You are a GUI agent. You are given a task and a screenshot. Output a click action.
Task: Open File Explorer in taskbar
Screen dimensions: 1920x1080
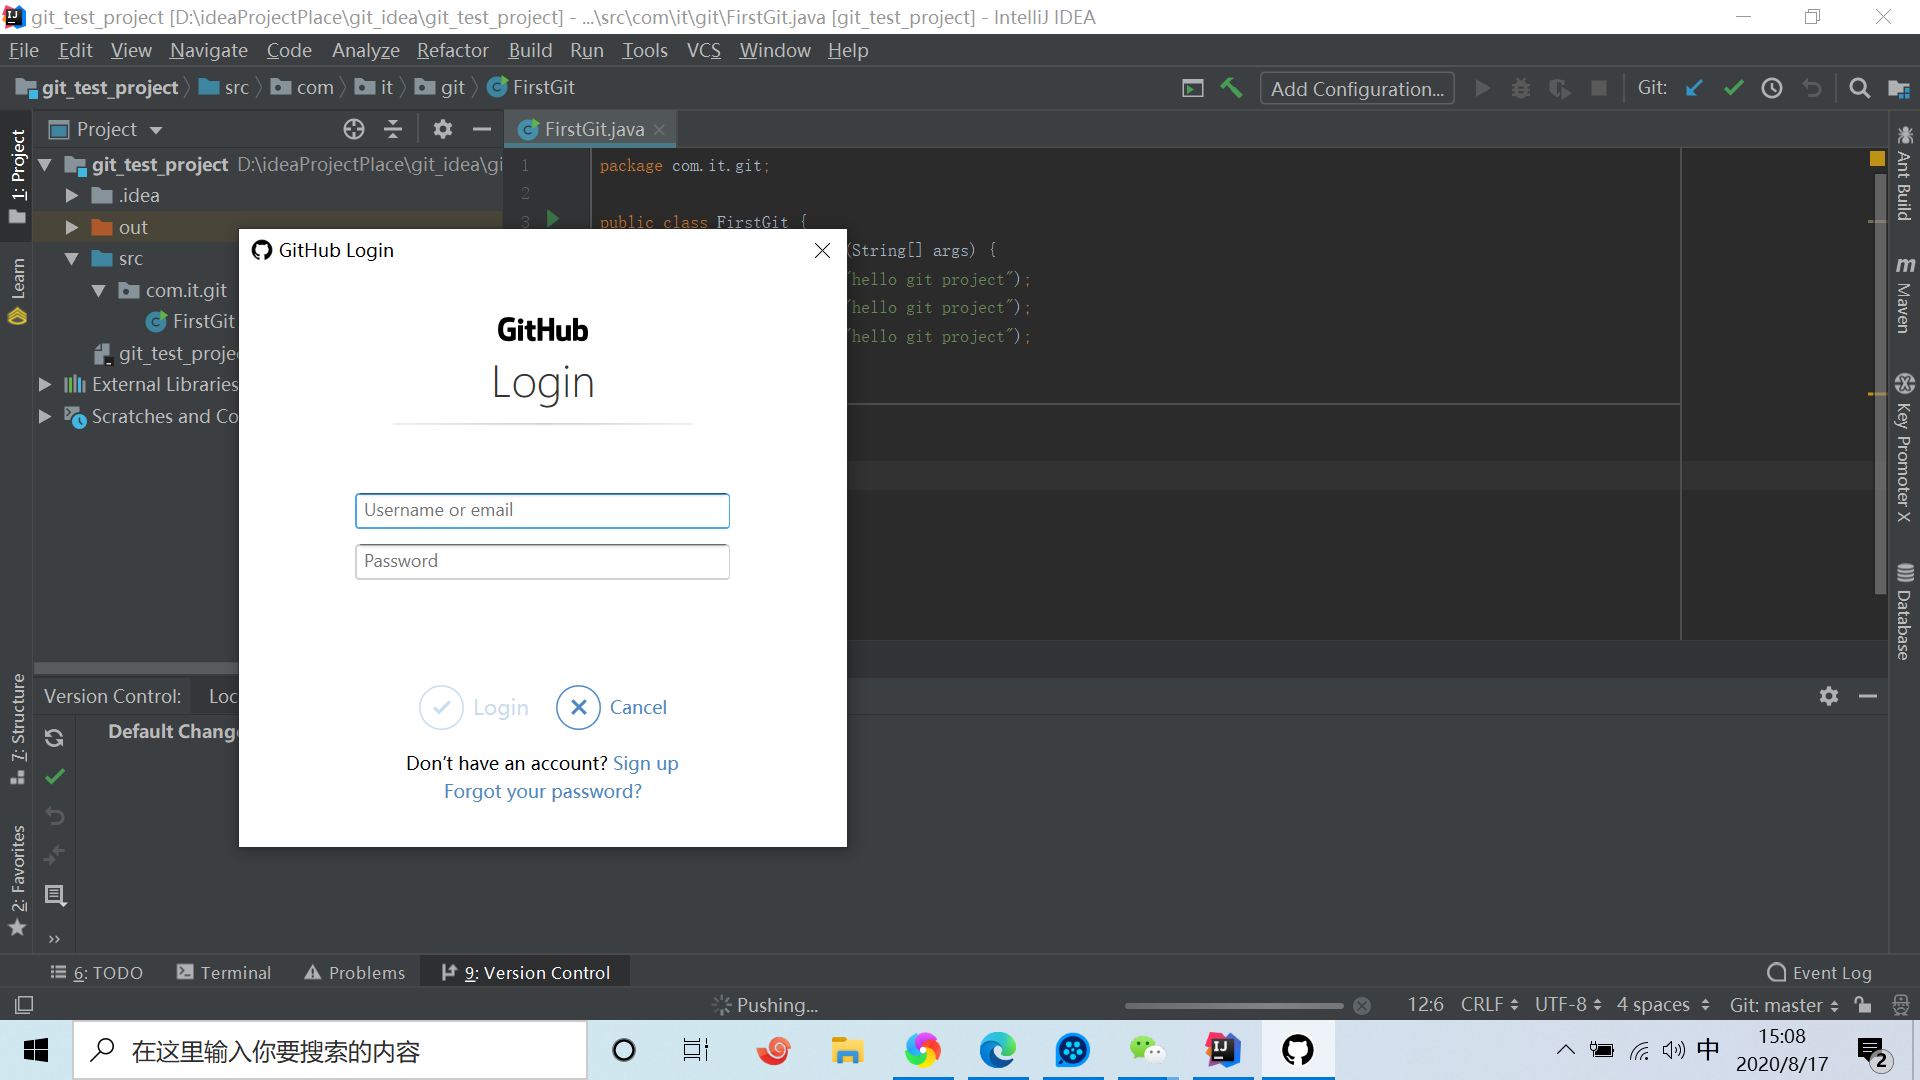(847, 1050)
